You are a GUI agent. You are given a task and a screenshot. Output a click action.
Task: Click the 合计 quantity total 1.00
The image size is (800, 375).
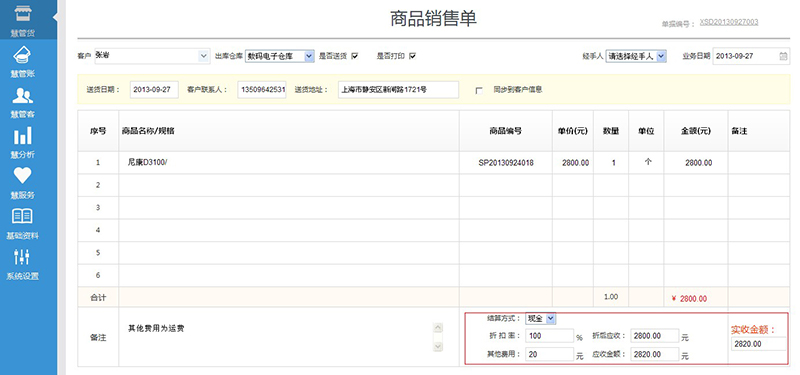tap(611, 296)
